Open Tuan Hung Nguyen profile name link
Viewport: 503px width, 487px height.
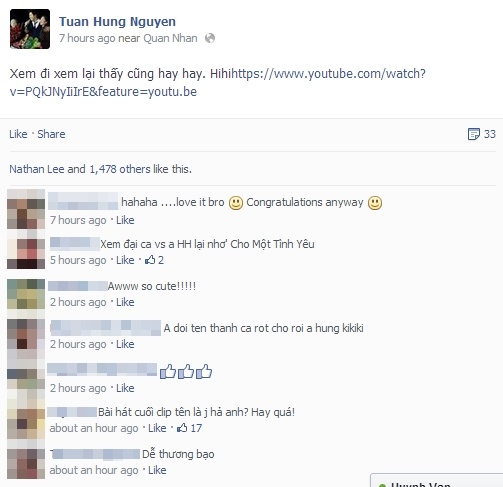117,22
